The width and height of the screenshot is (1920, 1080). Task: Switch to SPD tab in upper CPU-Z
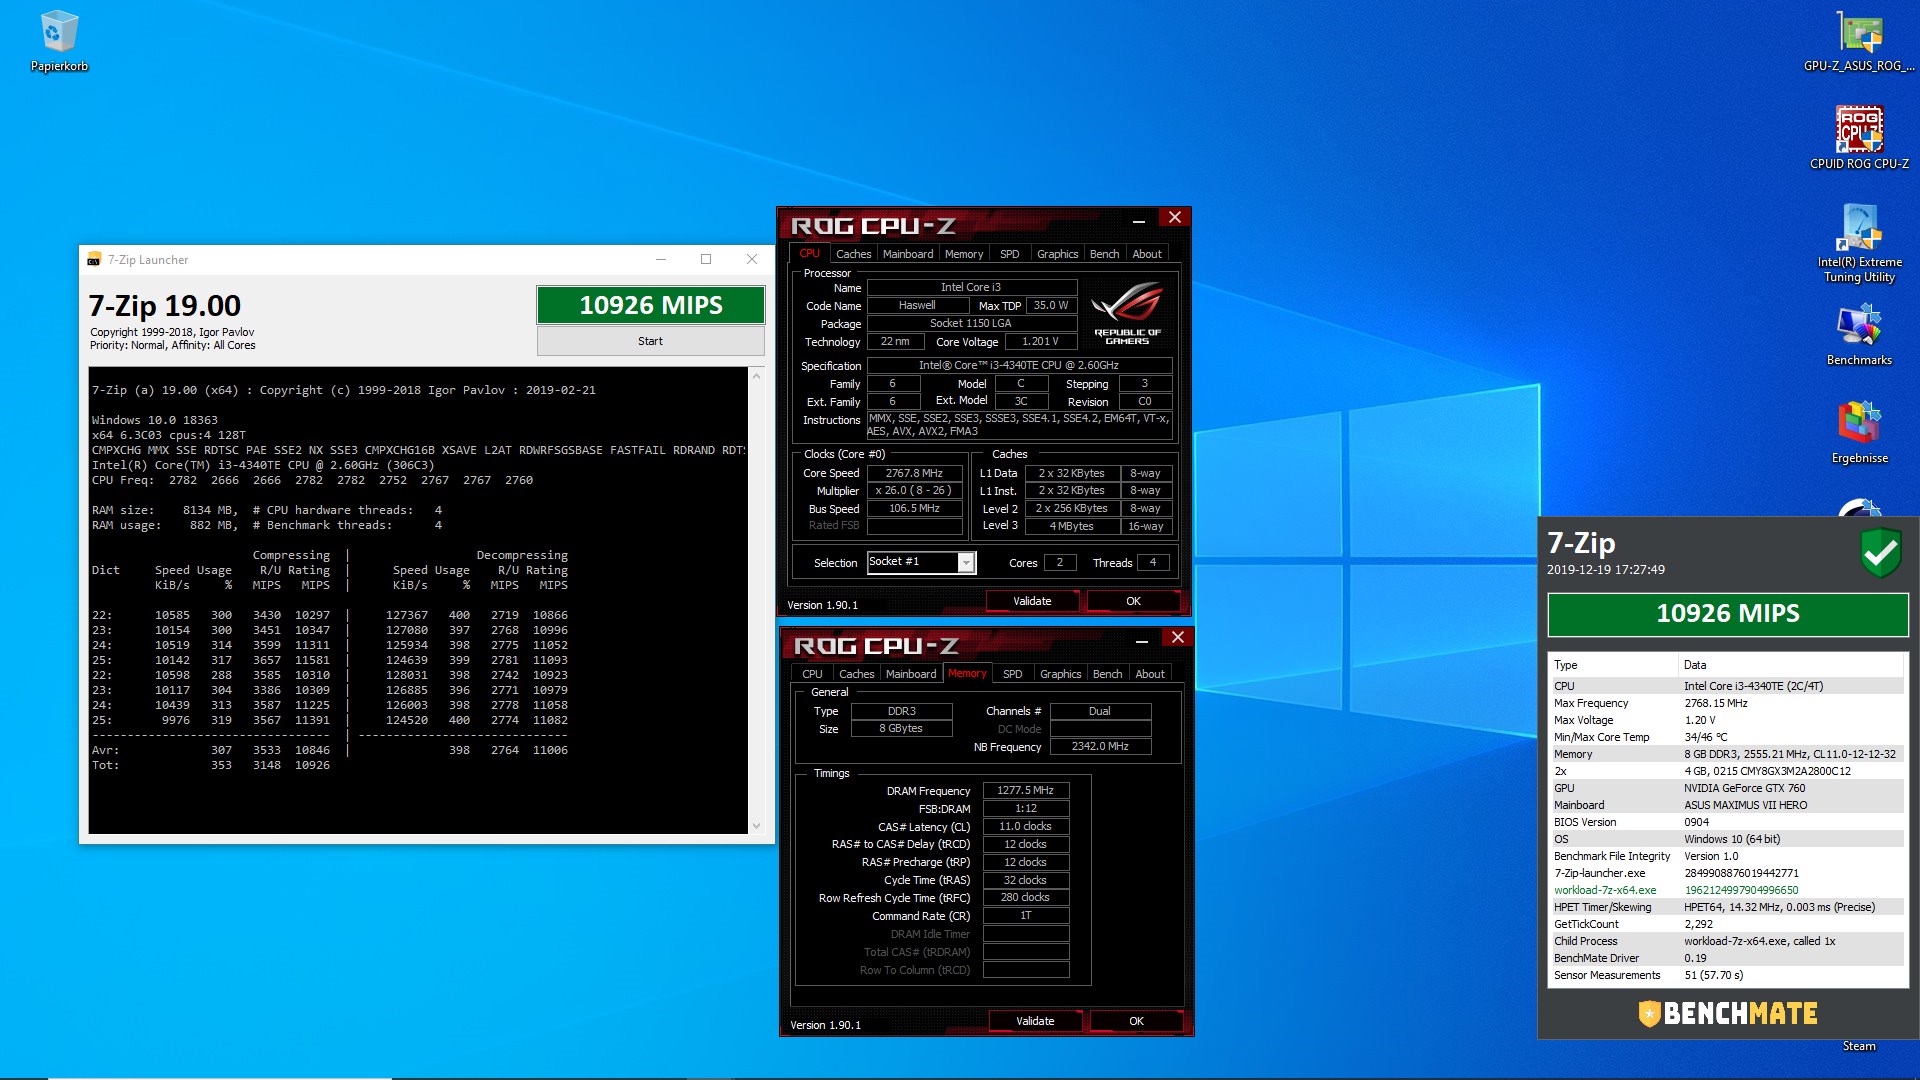point(1010,254)
